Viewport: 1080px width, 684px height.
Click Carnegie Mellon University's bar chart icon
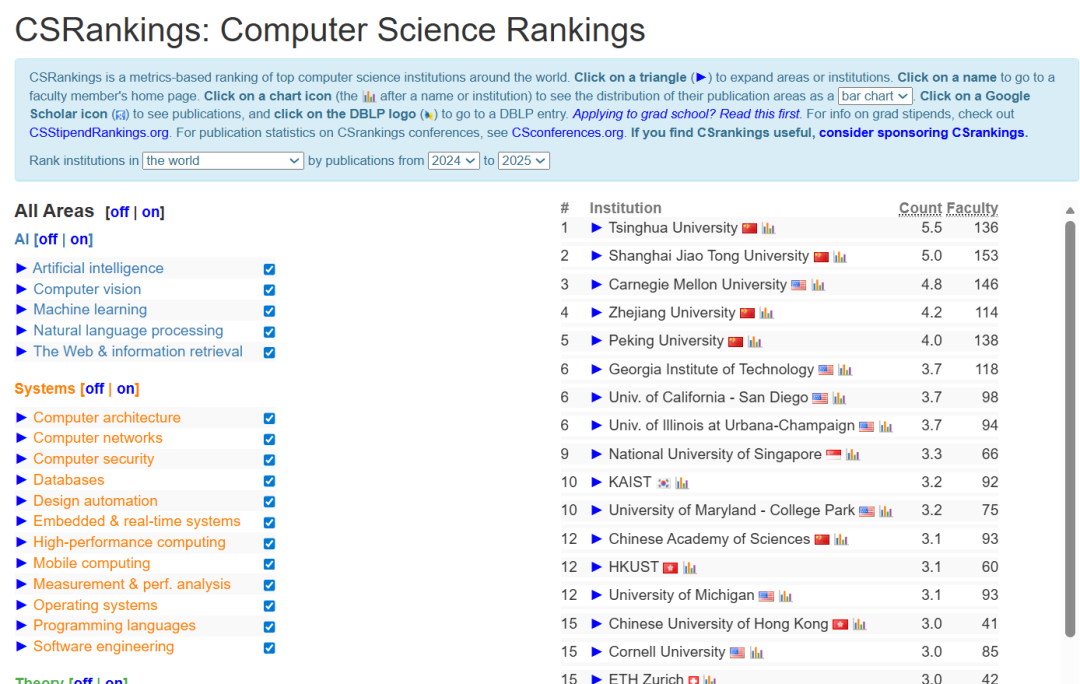(818, 286)
